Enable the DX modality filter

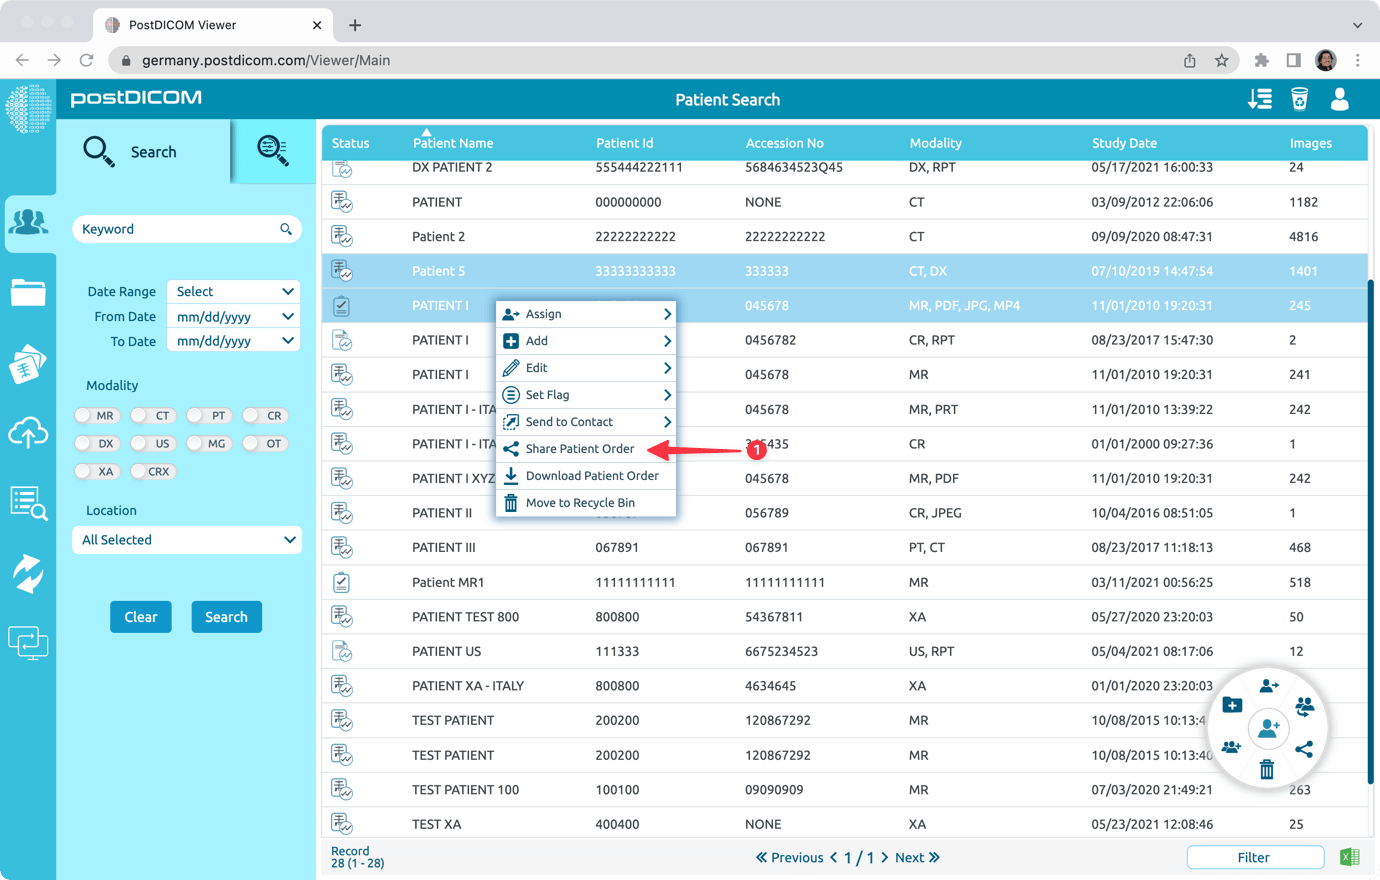coord(97,443)
